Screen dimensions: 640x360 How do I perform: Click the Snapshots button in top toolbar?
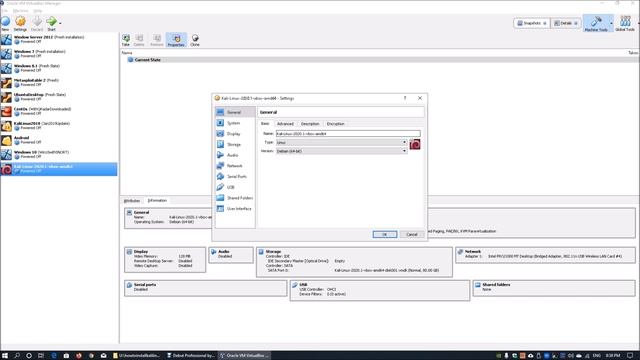(x=531, y=23)
